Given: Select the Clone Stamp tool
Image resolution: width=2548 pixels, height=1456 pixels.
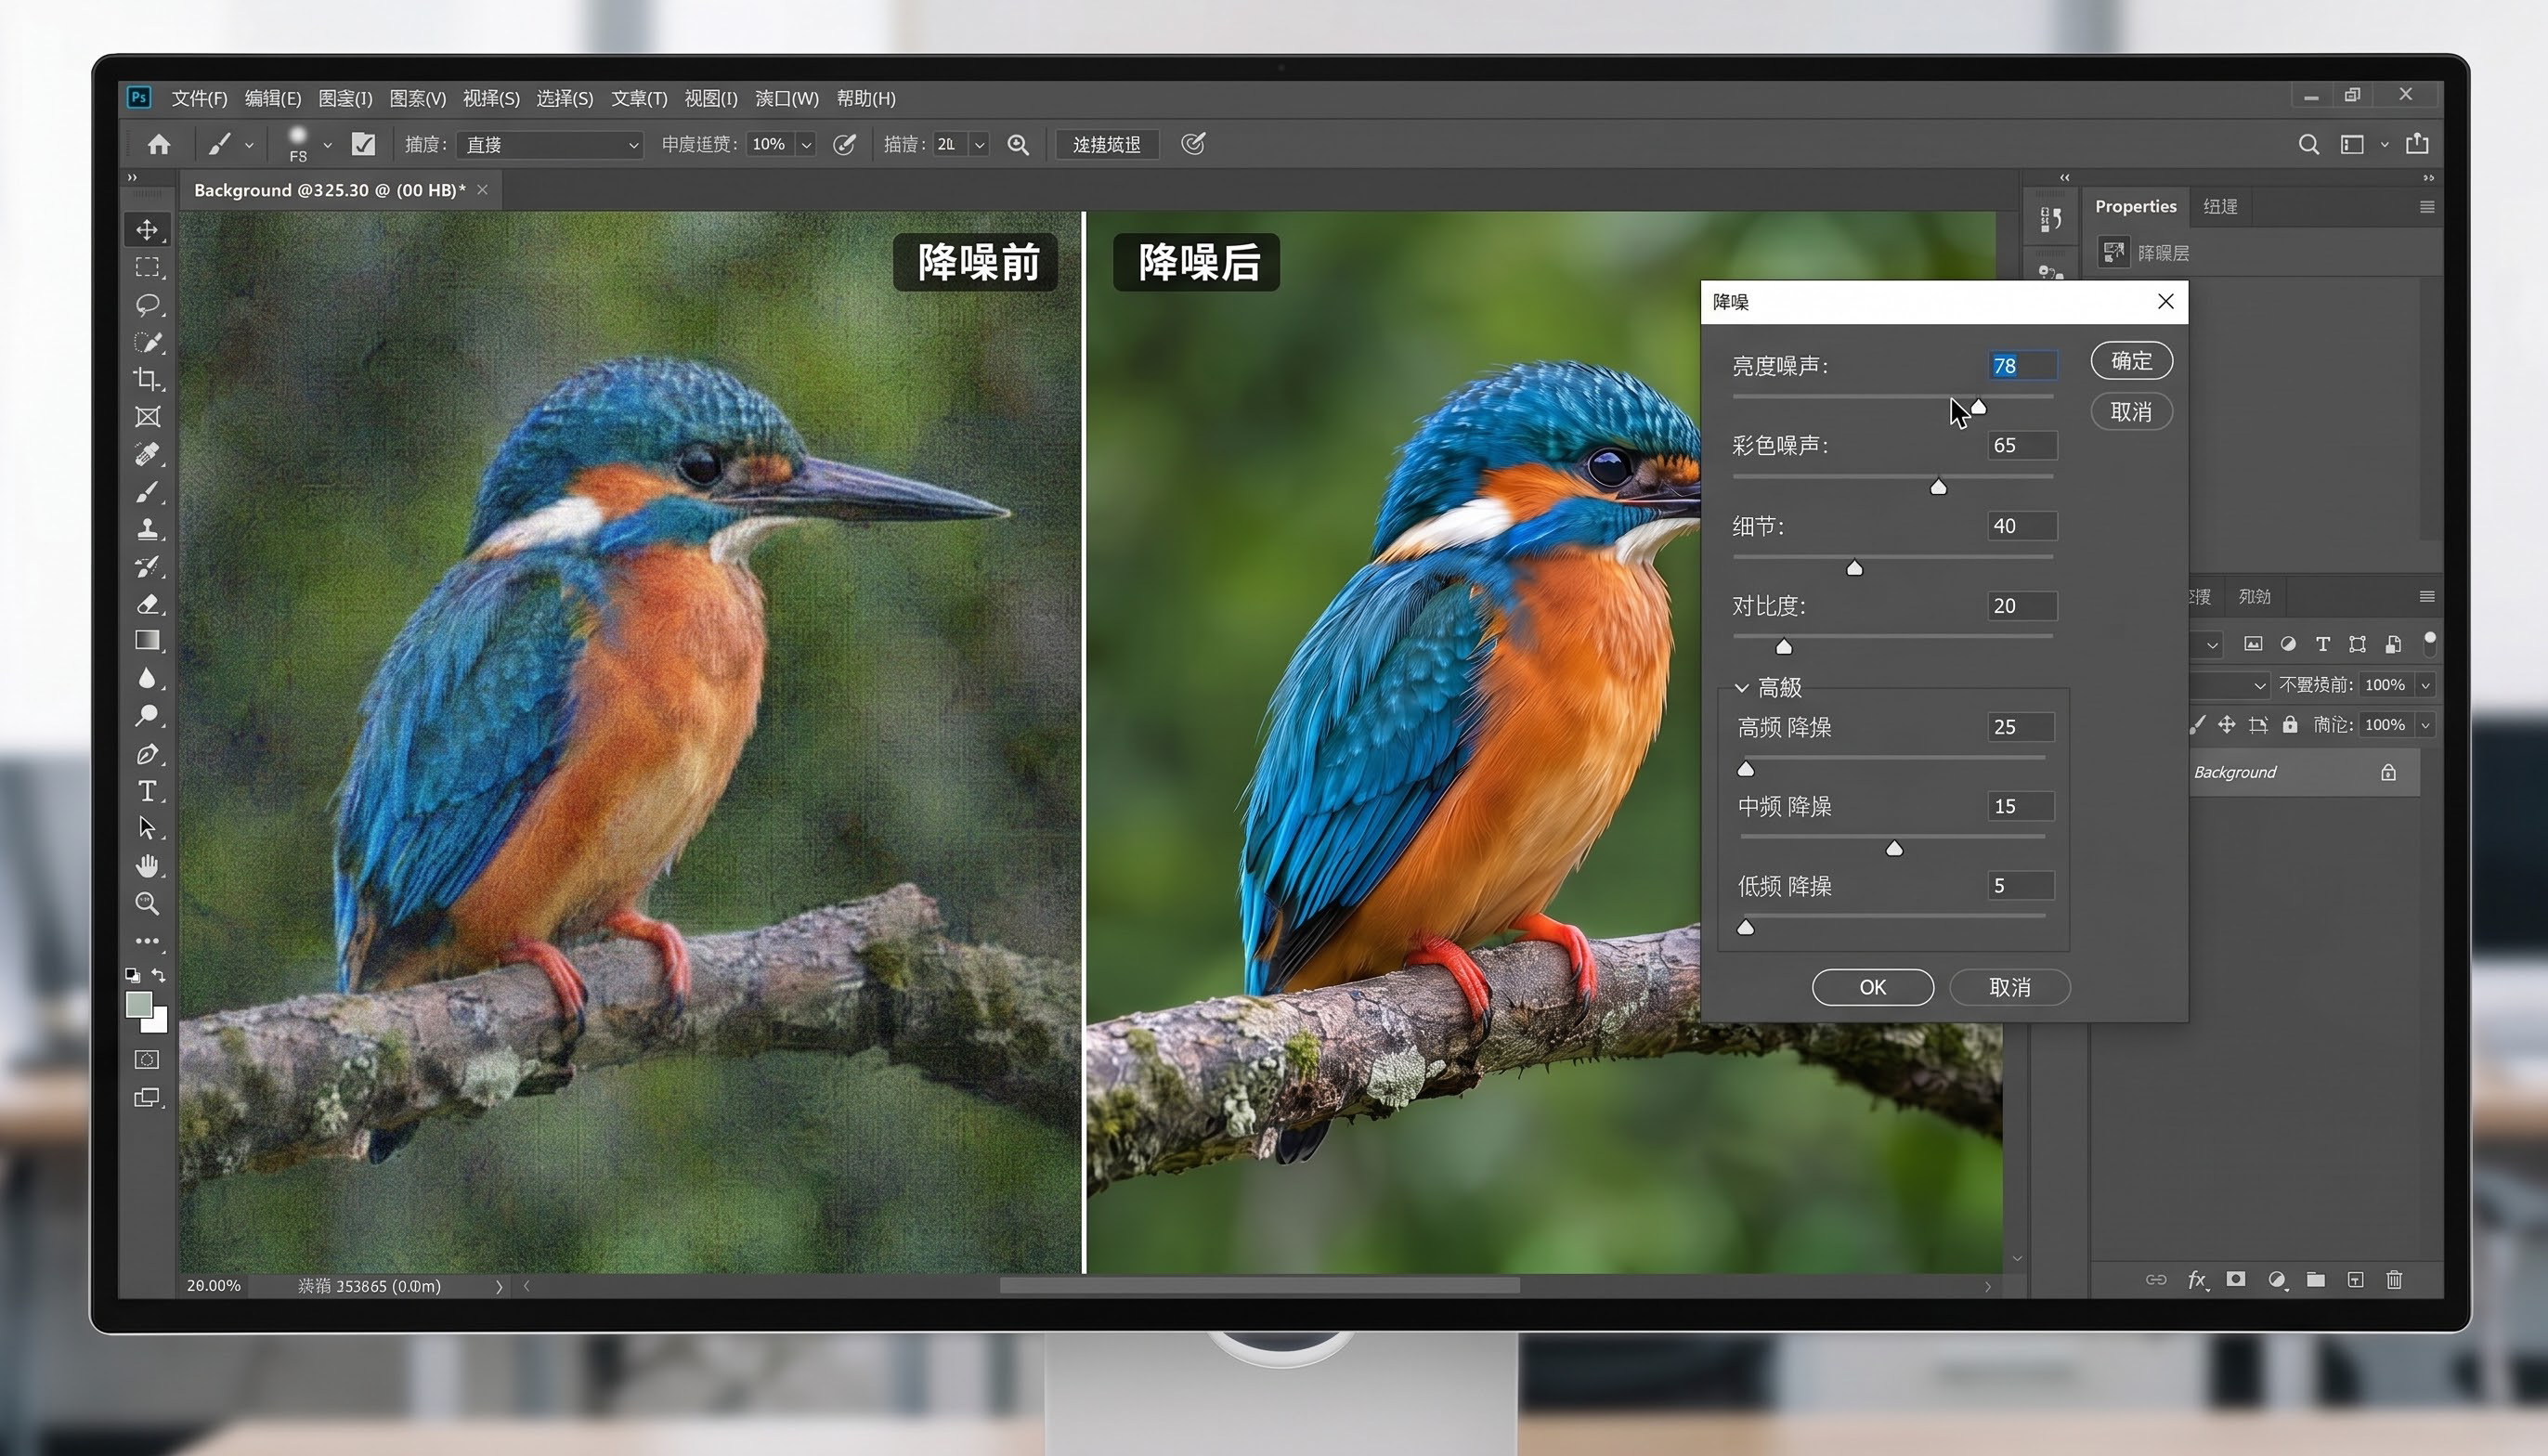Looking at the screenshot, I should tap(147, 529).
